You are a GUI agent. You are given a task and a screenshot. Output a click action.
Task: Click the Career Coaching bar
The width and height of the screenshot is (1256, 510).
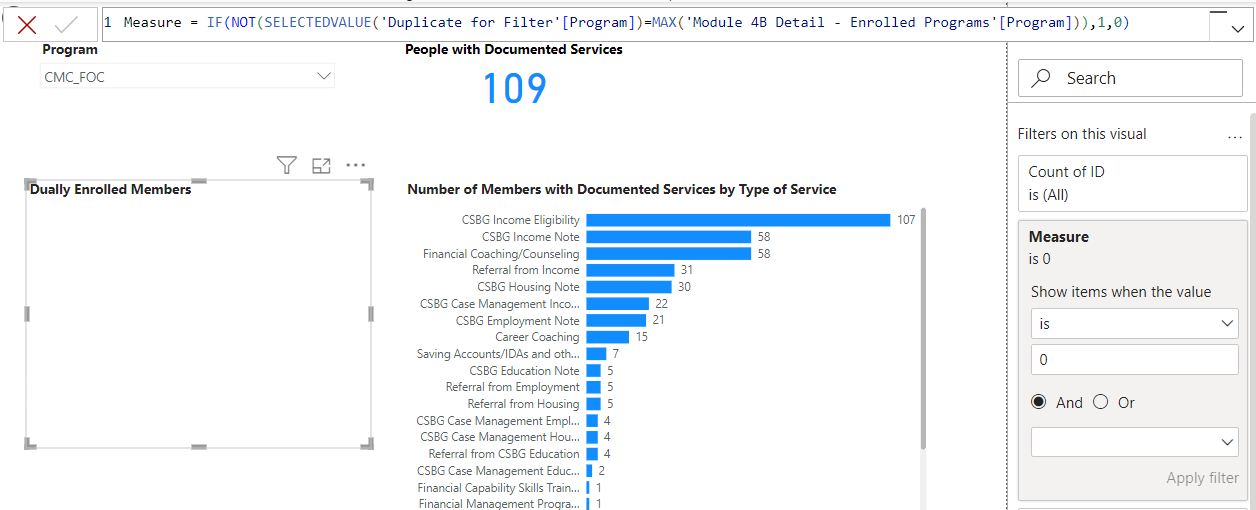(608, 337)
